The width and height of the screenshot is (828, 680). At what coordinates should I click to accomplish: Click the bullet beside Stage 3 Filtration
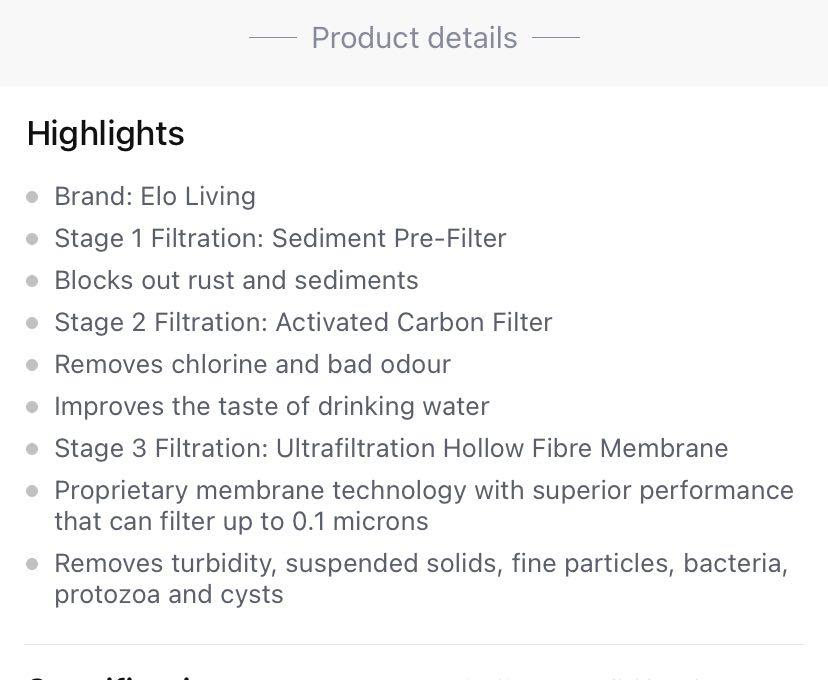point(33,449)
